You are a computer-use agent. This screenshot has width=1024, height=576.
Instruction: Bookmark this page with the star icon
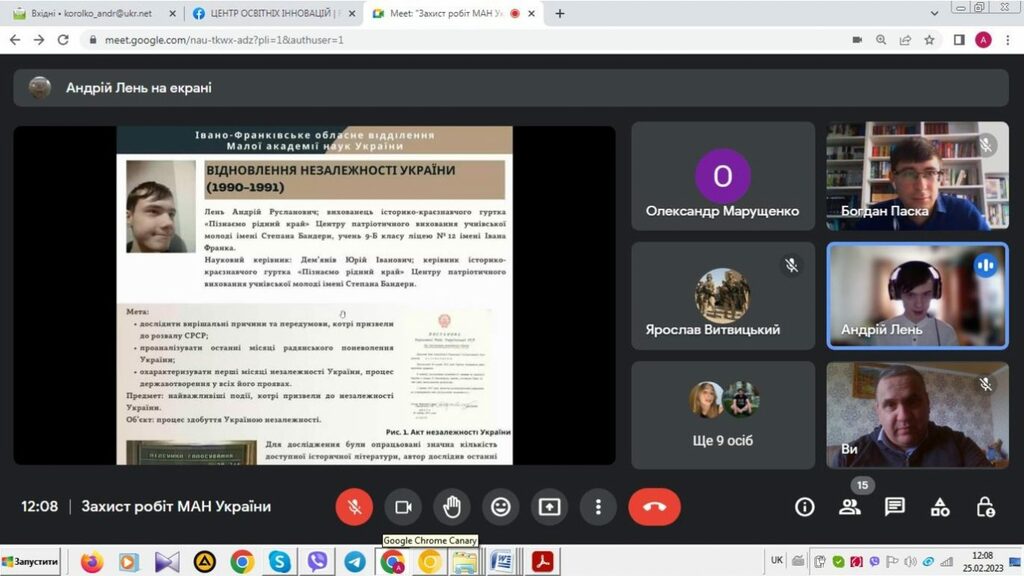point(929,40)
